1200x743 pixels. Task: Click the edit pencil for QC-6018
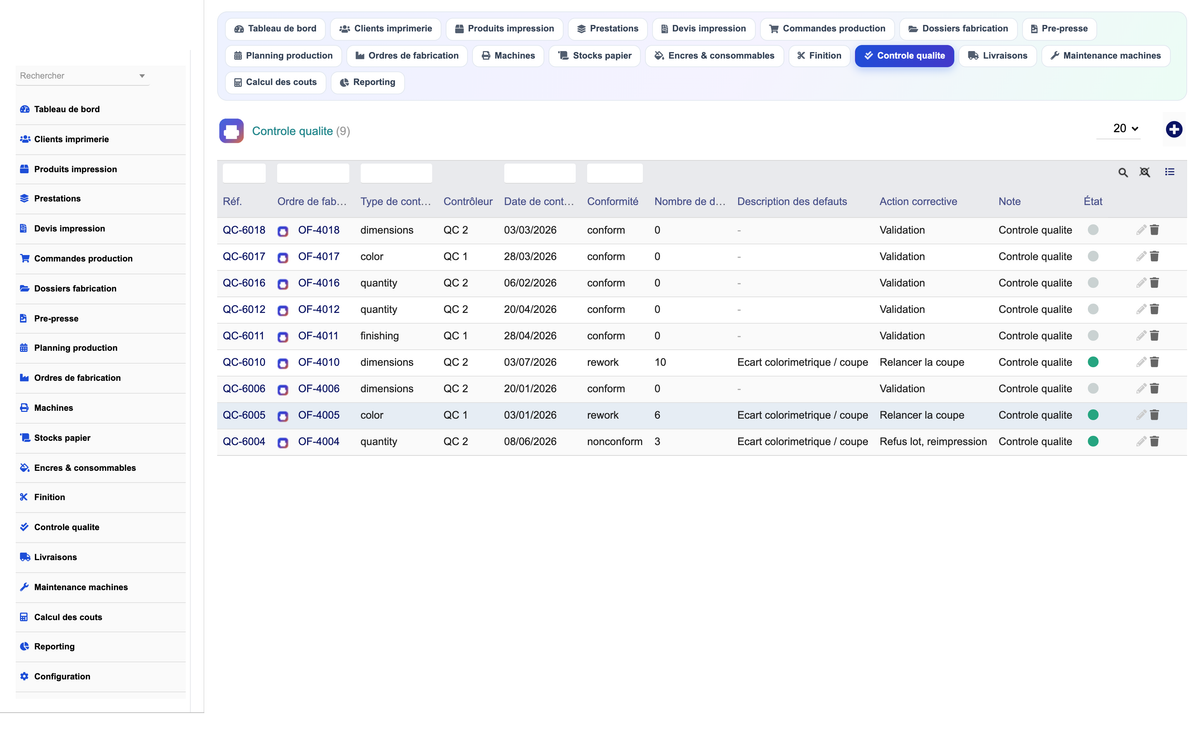coord(1141,230)
